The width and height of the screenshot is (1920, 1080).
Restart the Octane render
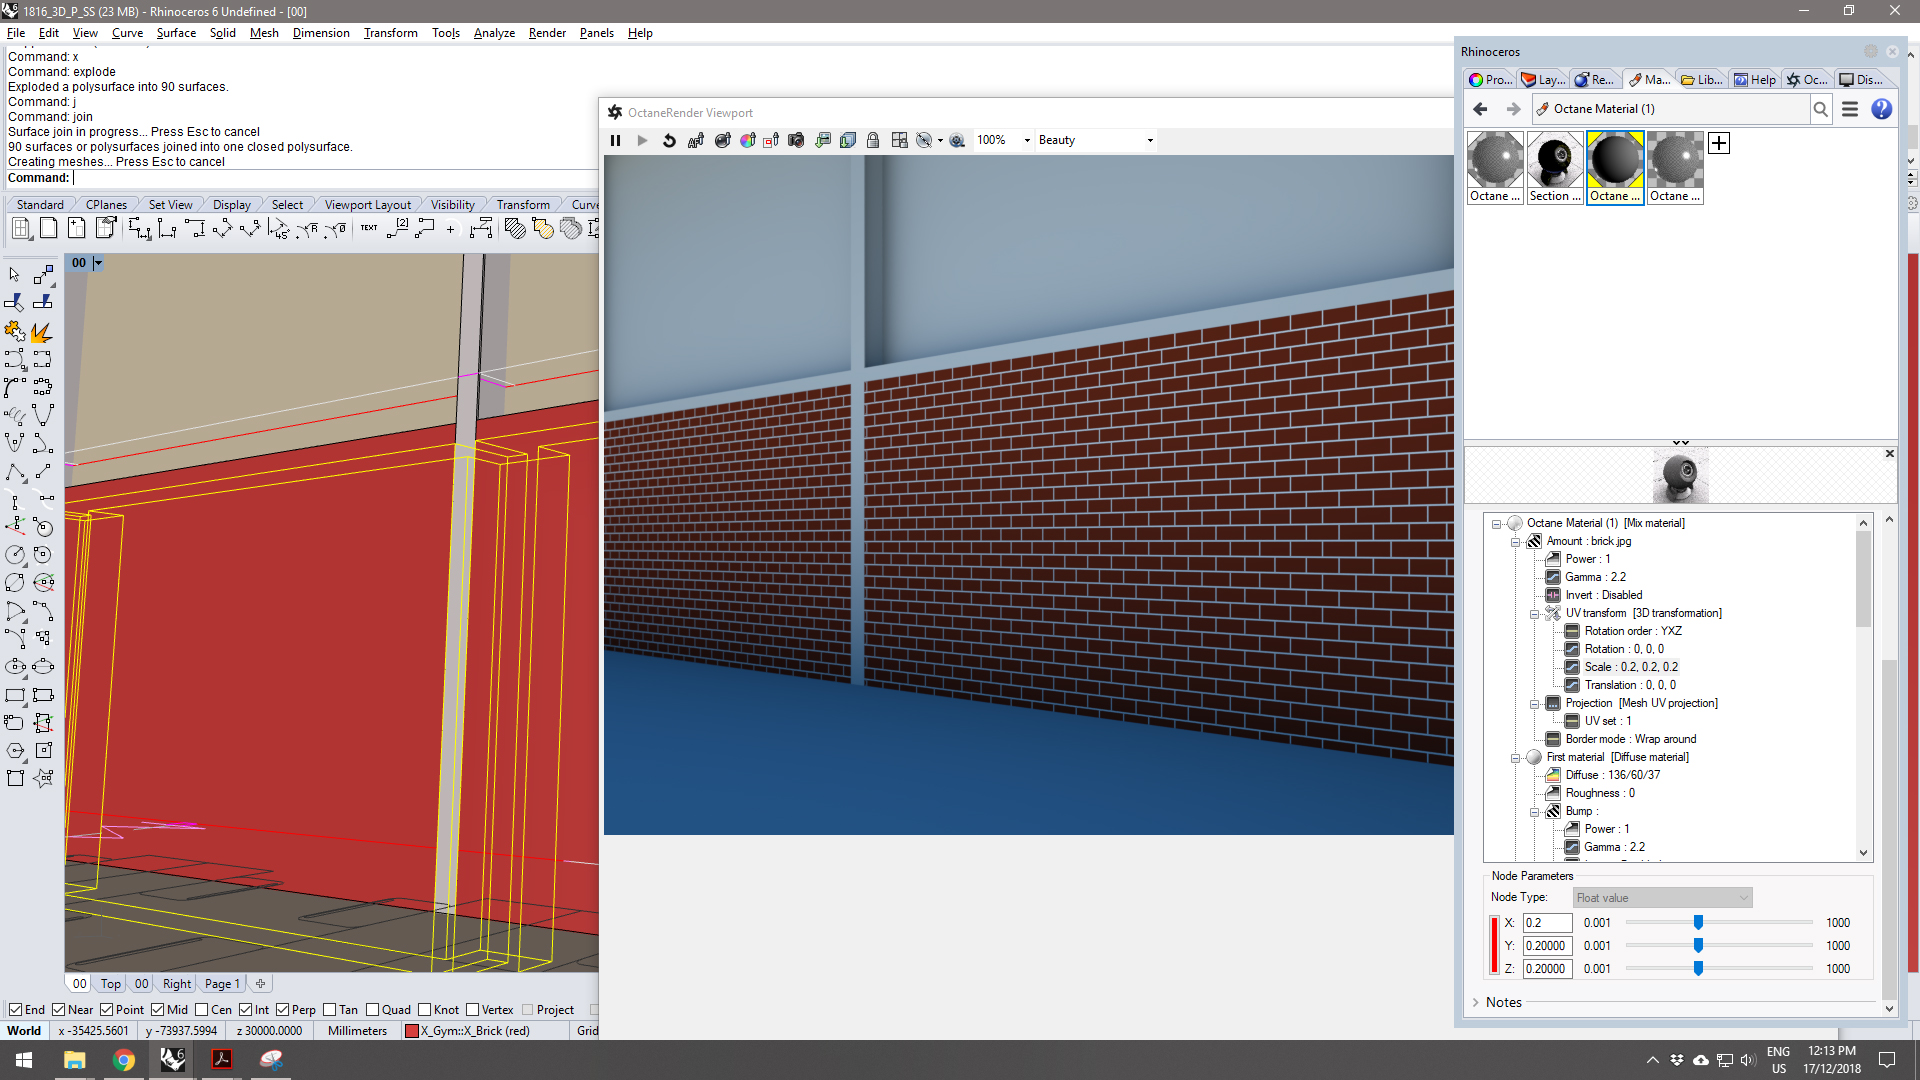click(x=669, y=140)
